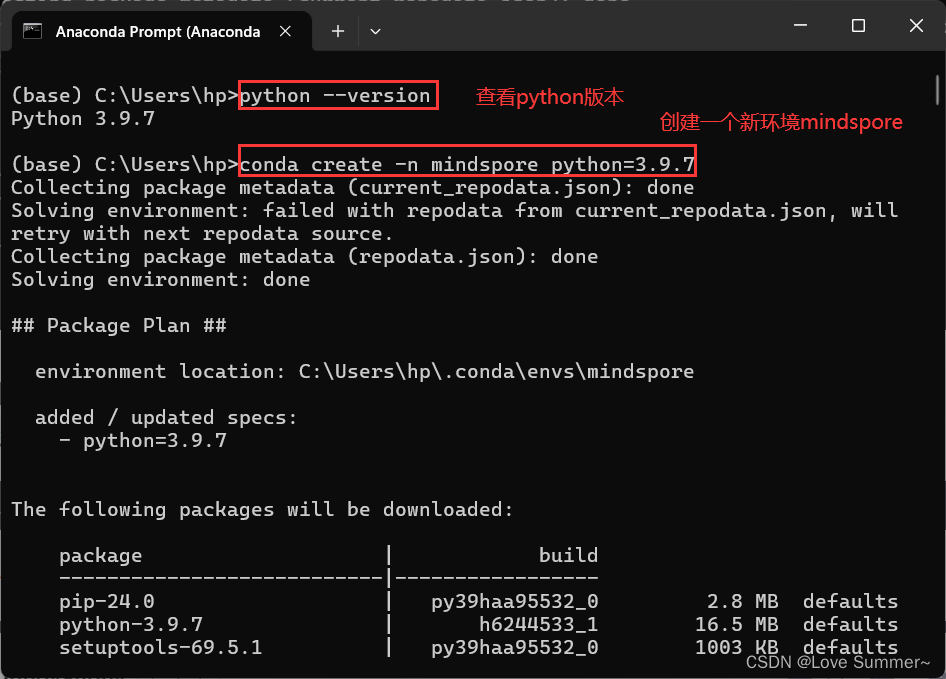
Task: Close the Anaconda Prompt tab
Action: point(286,31)
